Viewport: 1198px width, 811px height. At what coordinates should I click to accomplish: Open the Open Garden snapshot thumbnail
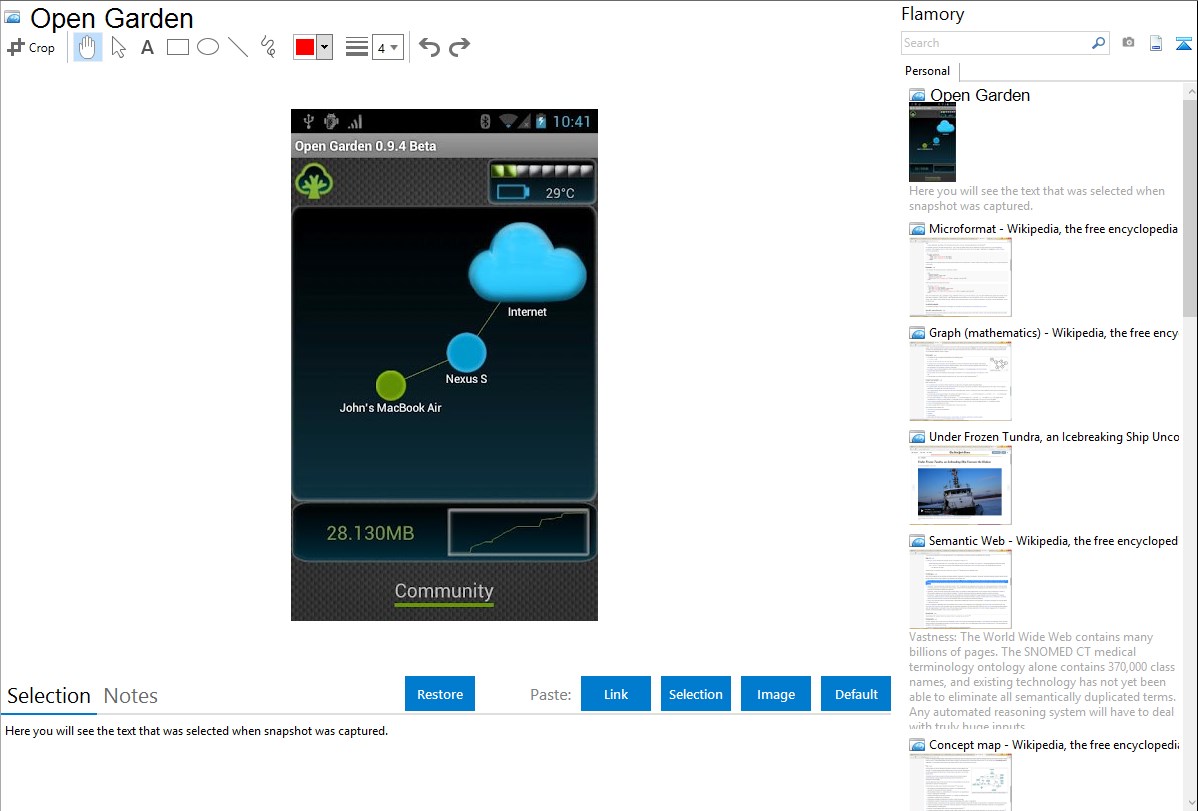pyautogui.click(x=932, y=143)
